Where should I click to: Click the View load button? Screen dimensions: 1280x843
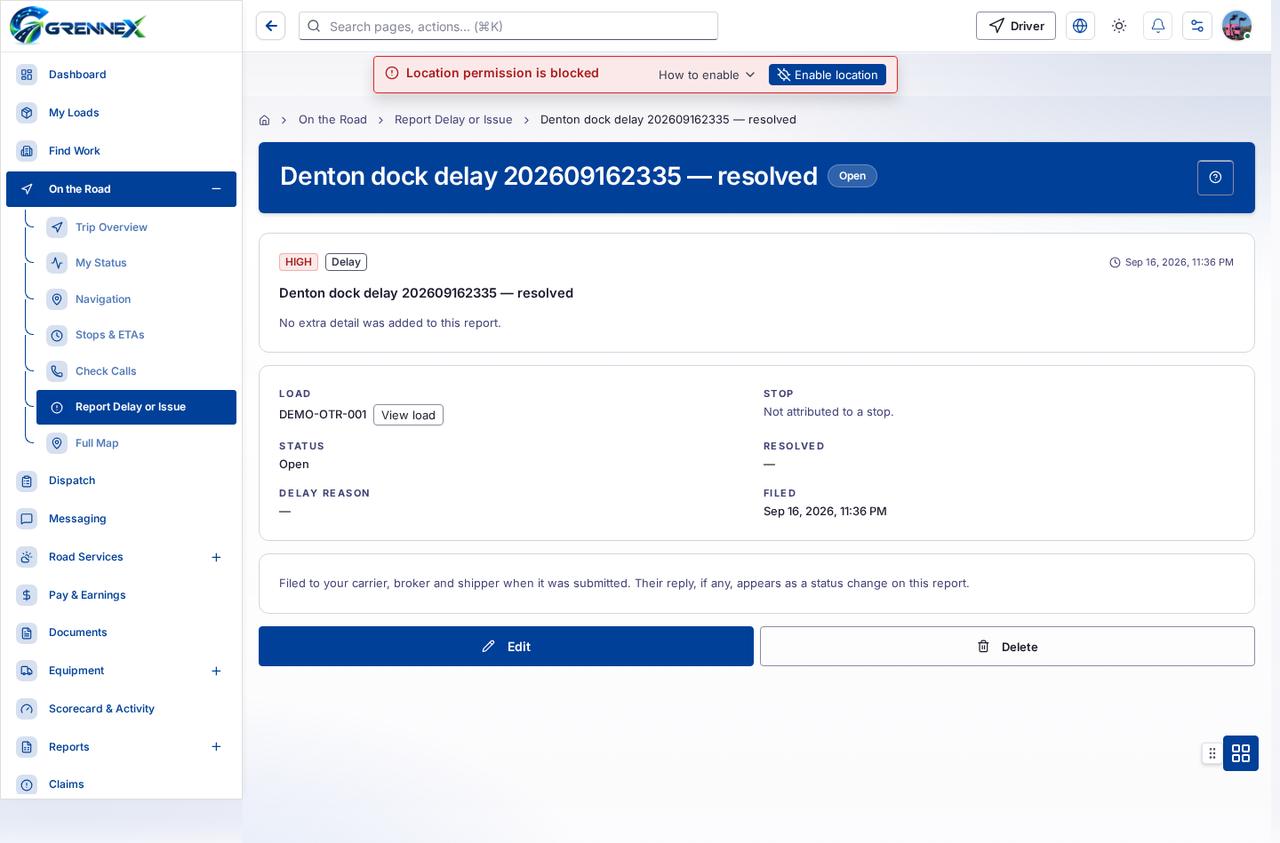pyautogui.click(x=408, y=415)
